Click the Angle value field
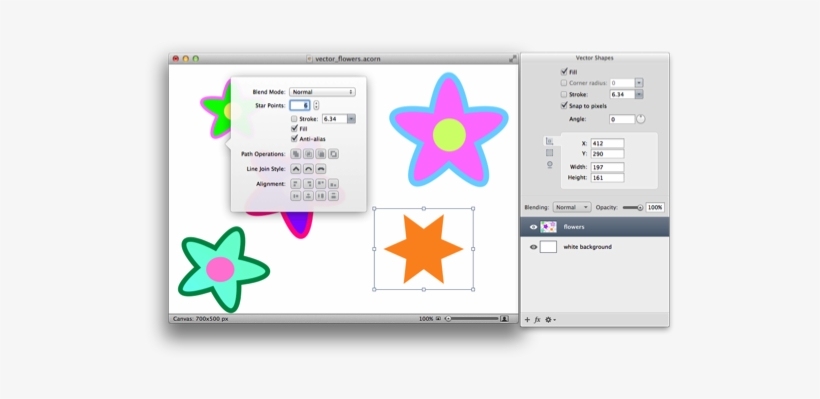820x399 pixels. pyautogui.click(x=622, y=119)
